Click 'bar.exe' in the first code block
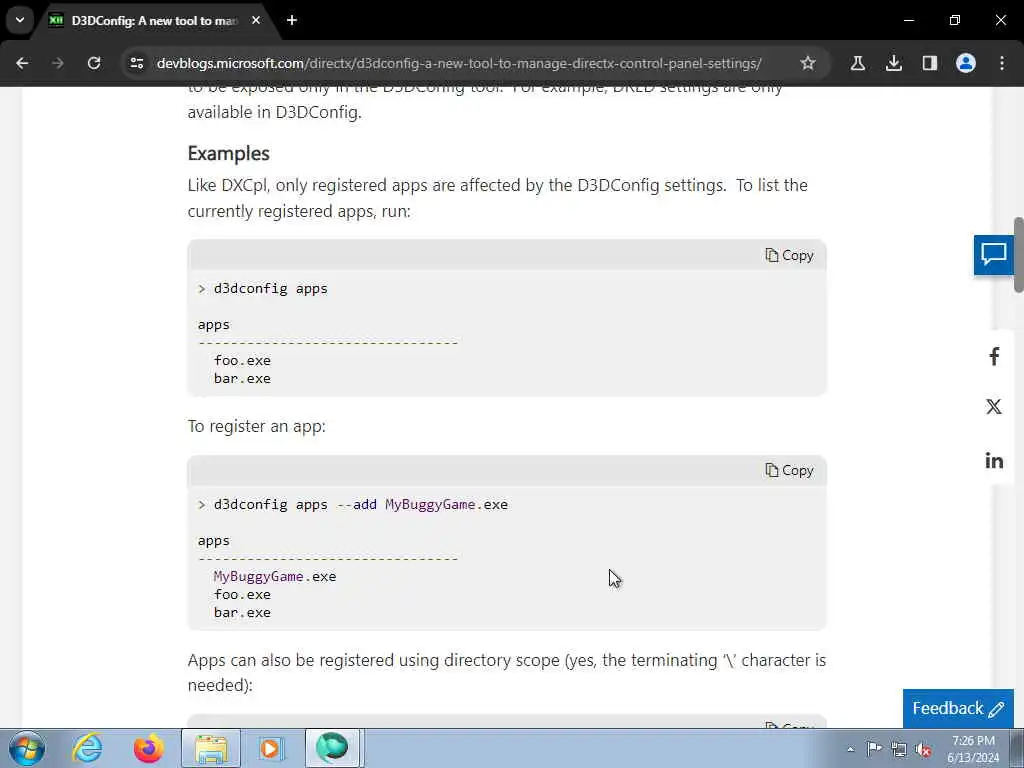 click(242, 379)
